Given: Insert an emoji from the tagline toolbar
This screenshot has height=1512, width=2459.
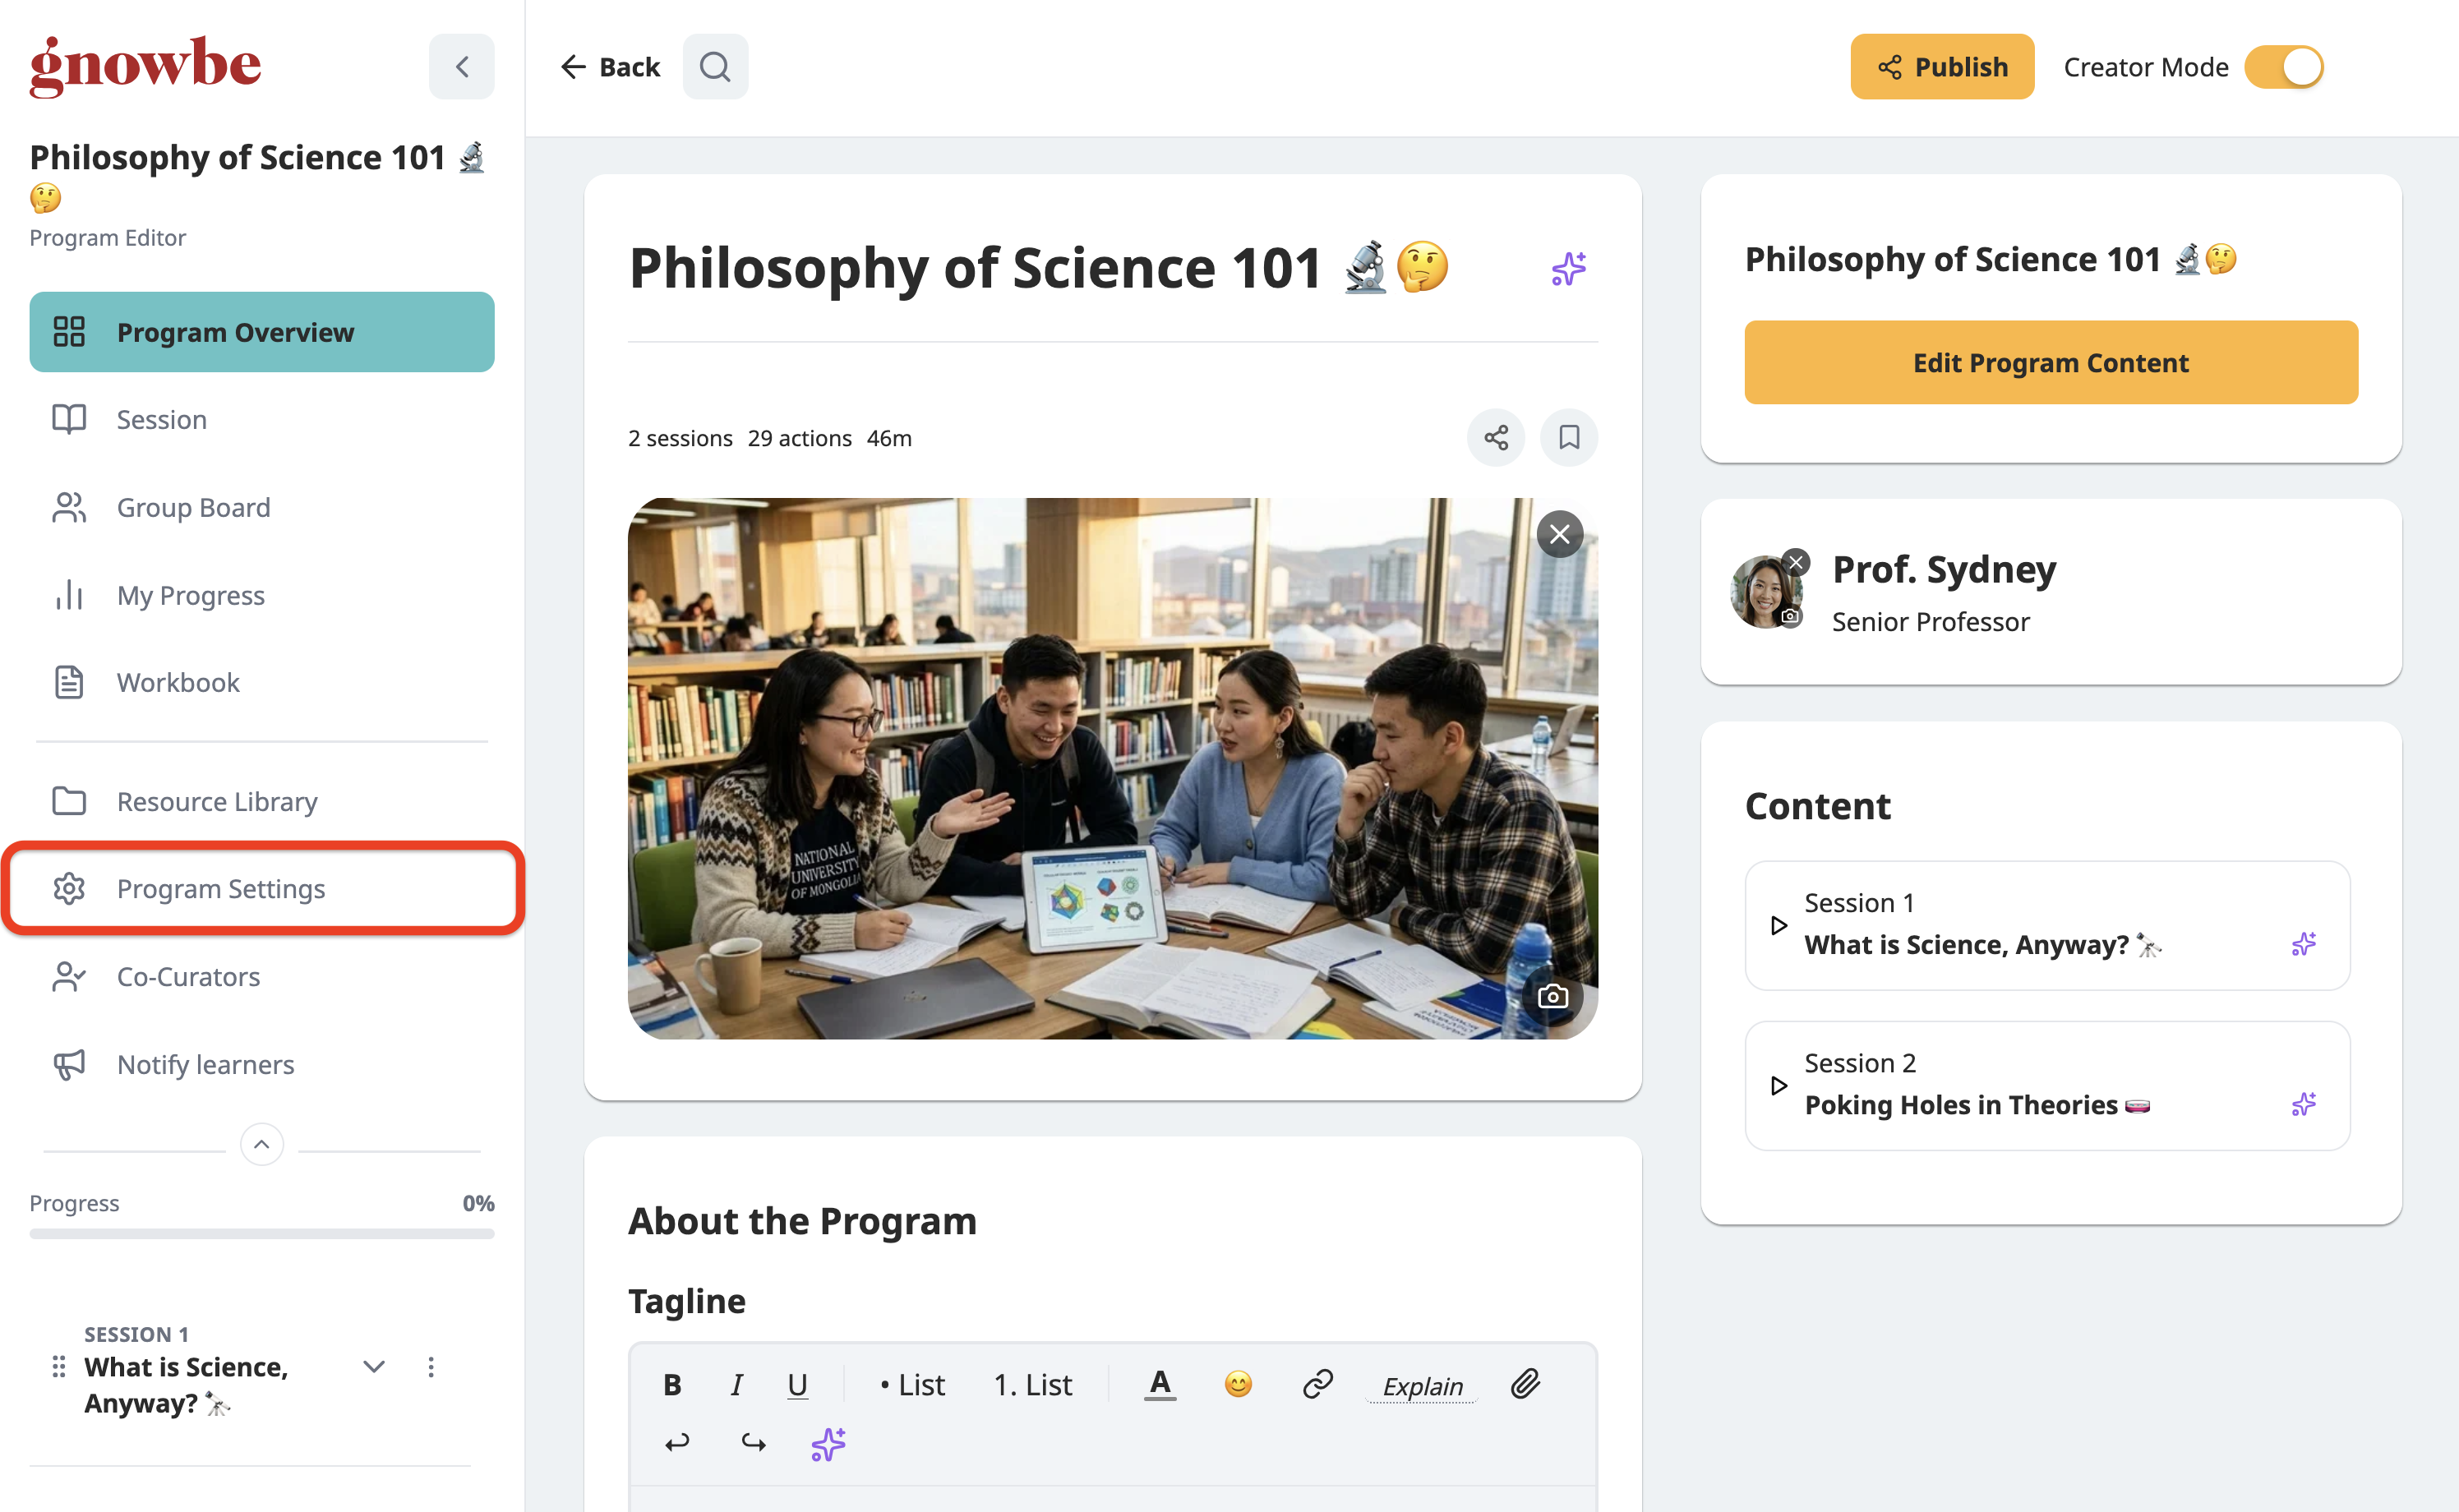Looking at the screenshot, I should 1238,1384.
